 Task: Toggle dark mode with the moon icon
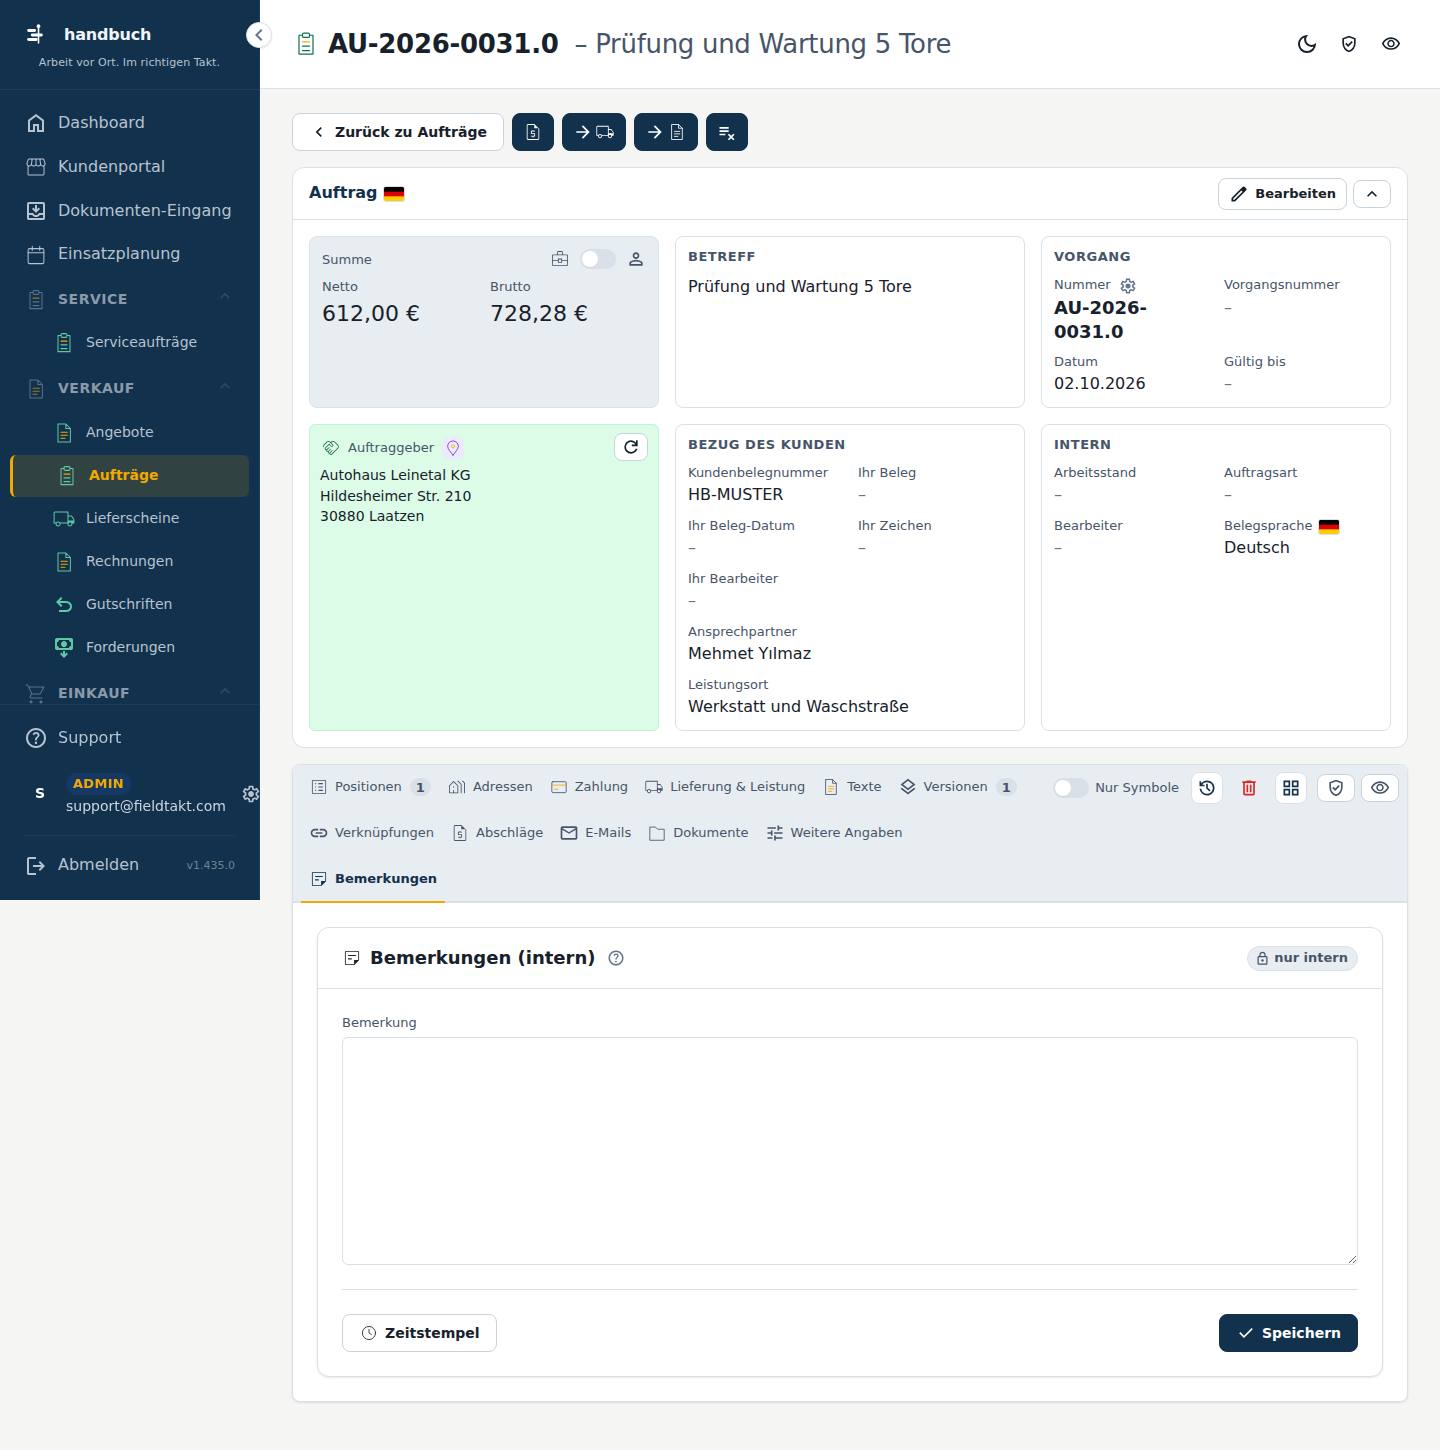1307,44
